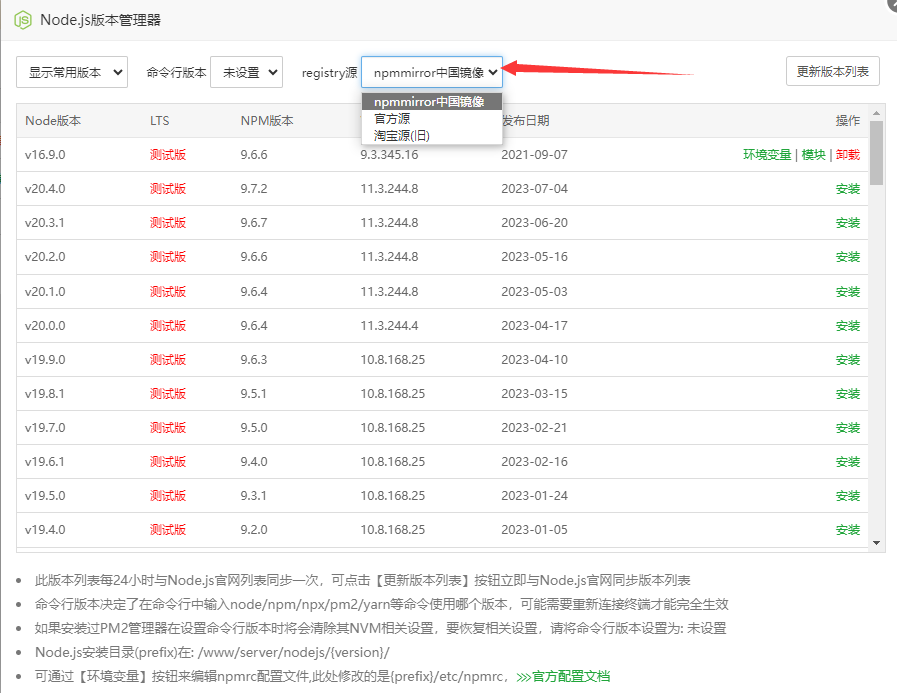Click version cell v20.3.1
Image resolution: width=897 pixels, height=693 pixels.
pyautogui.click(x=45, y=223)
